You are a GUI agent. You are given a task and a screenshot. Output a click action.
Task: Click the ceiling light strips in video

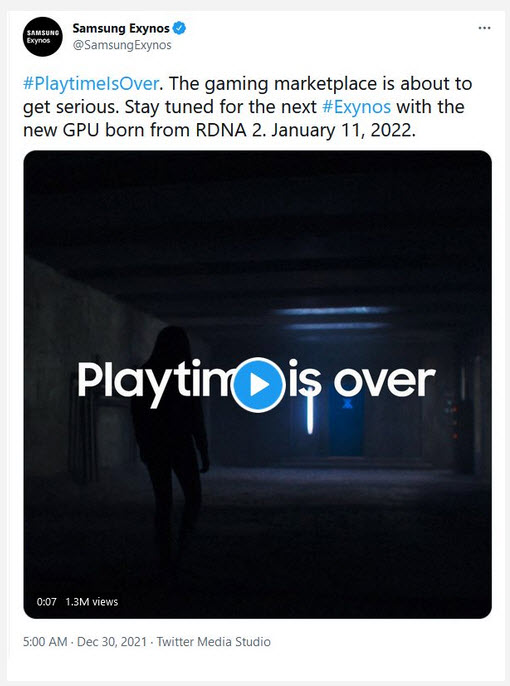coord(333,318)
